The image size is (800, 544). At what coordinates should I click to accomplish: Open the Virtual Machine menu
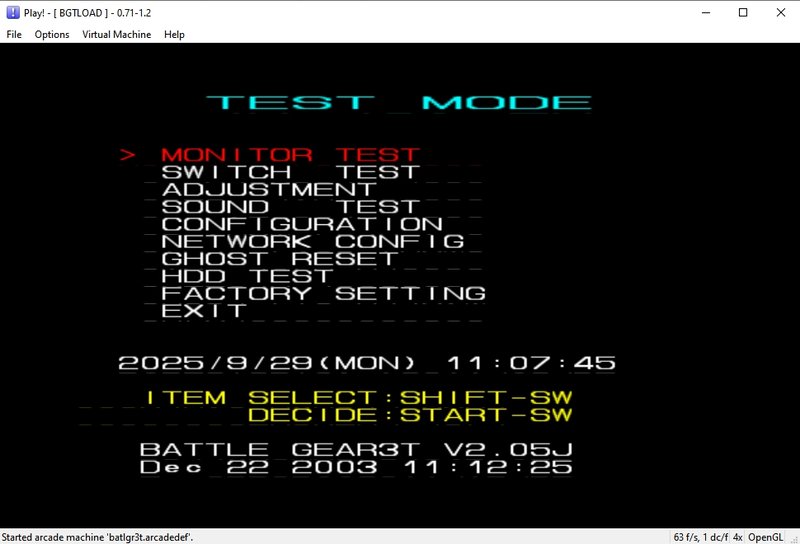click(x=116, y=34)
